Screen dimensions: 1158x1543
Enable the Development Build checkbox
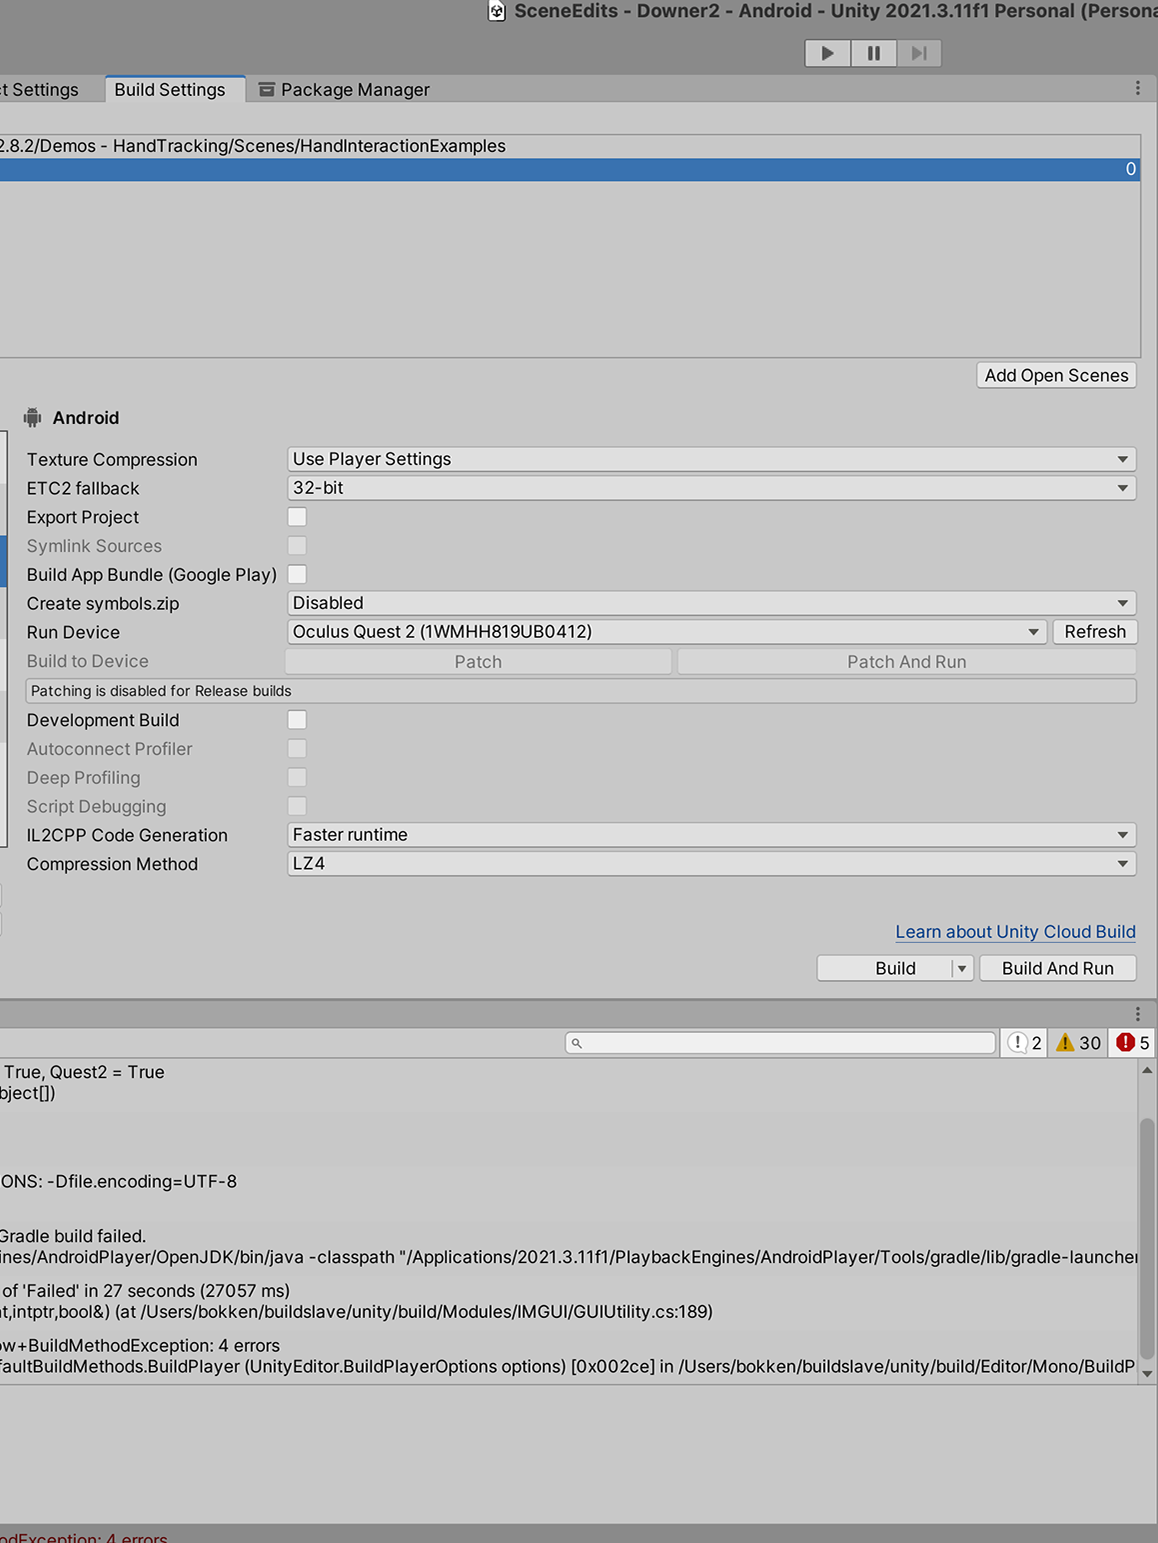pos(297,720)
